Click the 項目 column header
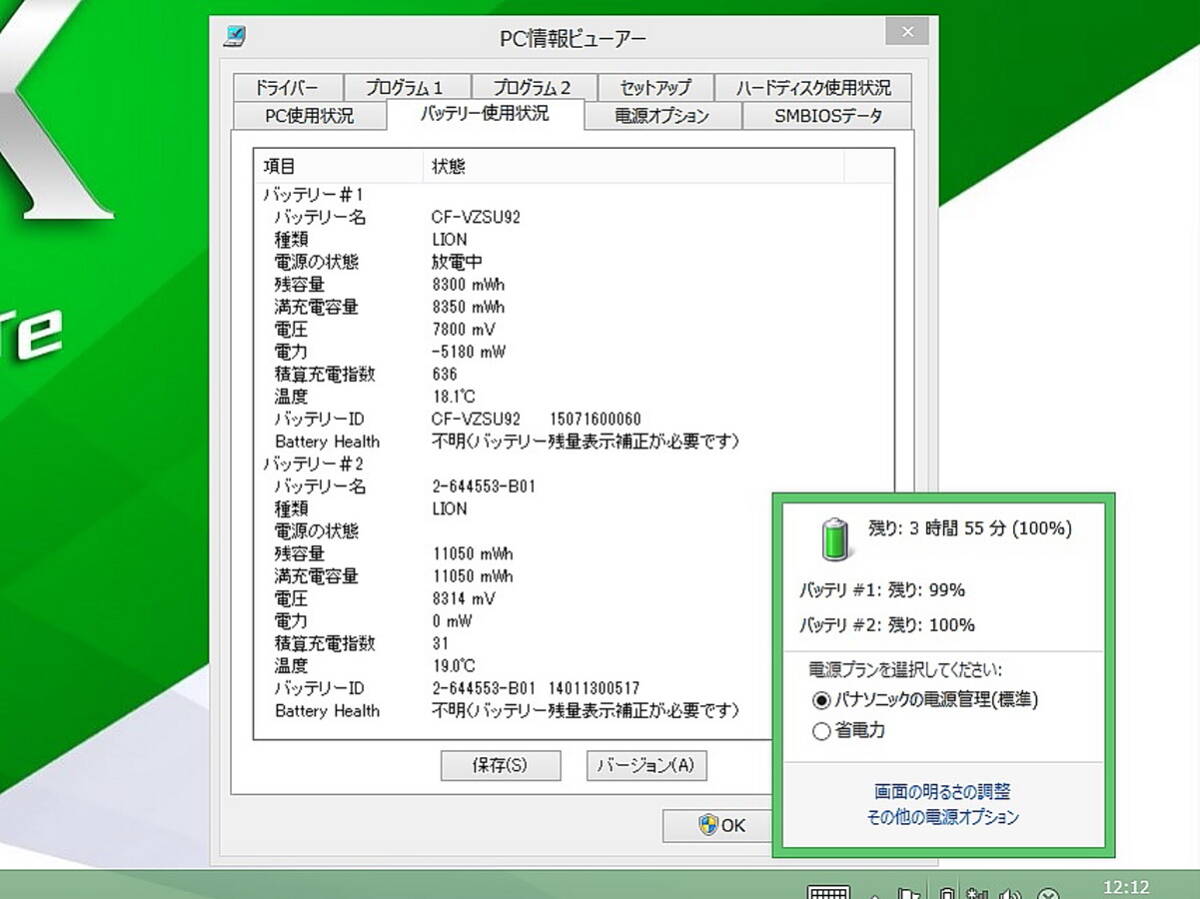Screen dimensions: 1200x899 [339, 166]
